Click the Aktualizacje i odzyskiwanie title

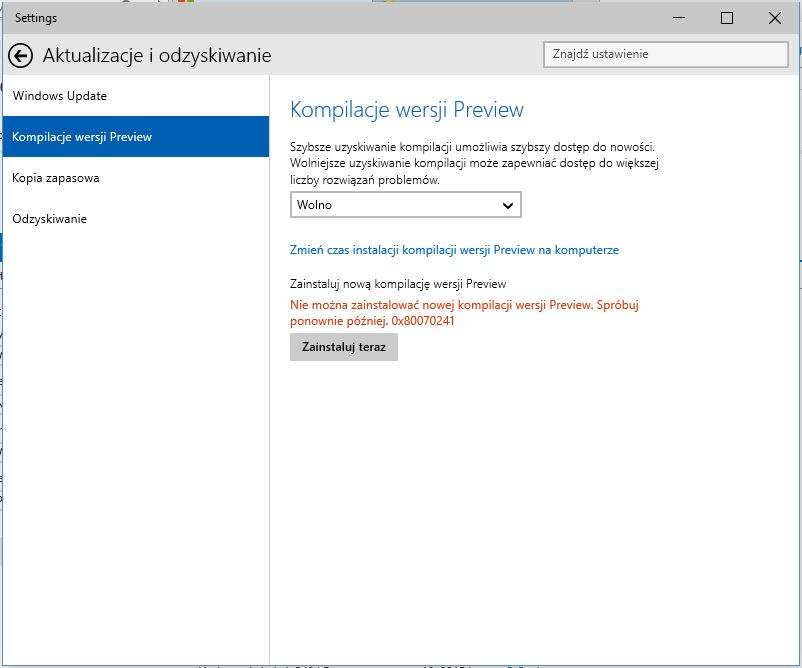[157, 55]
